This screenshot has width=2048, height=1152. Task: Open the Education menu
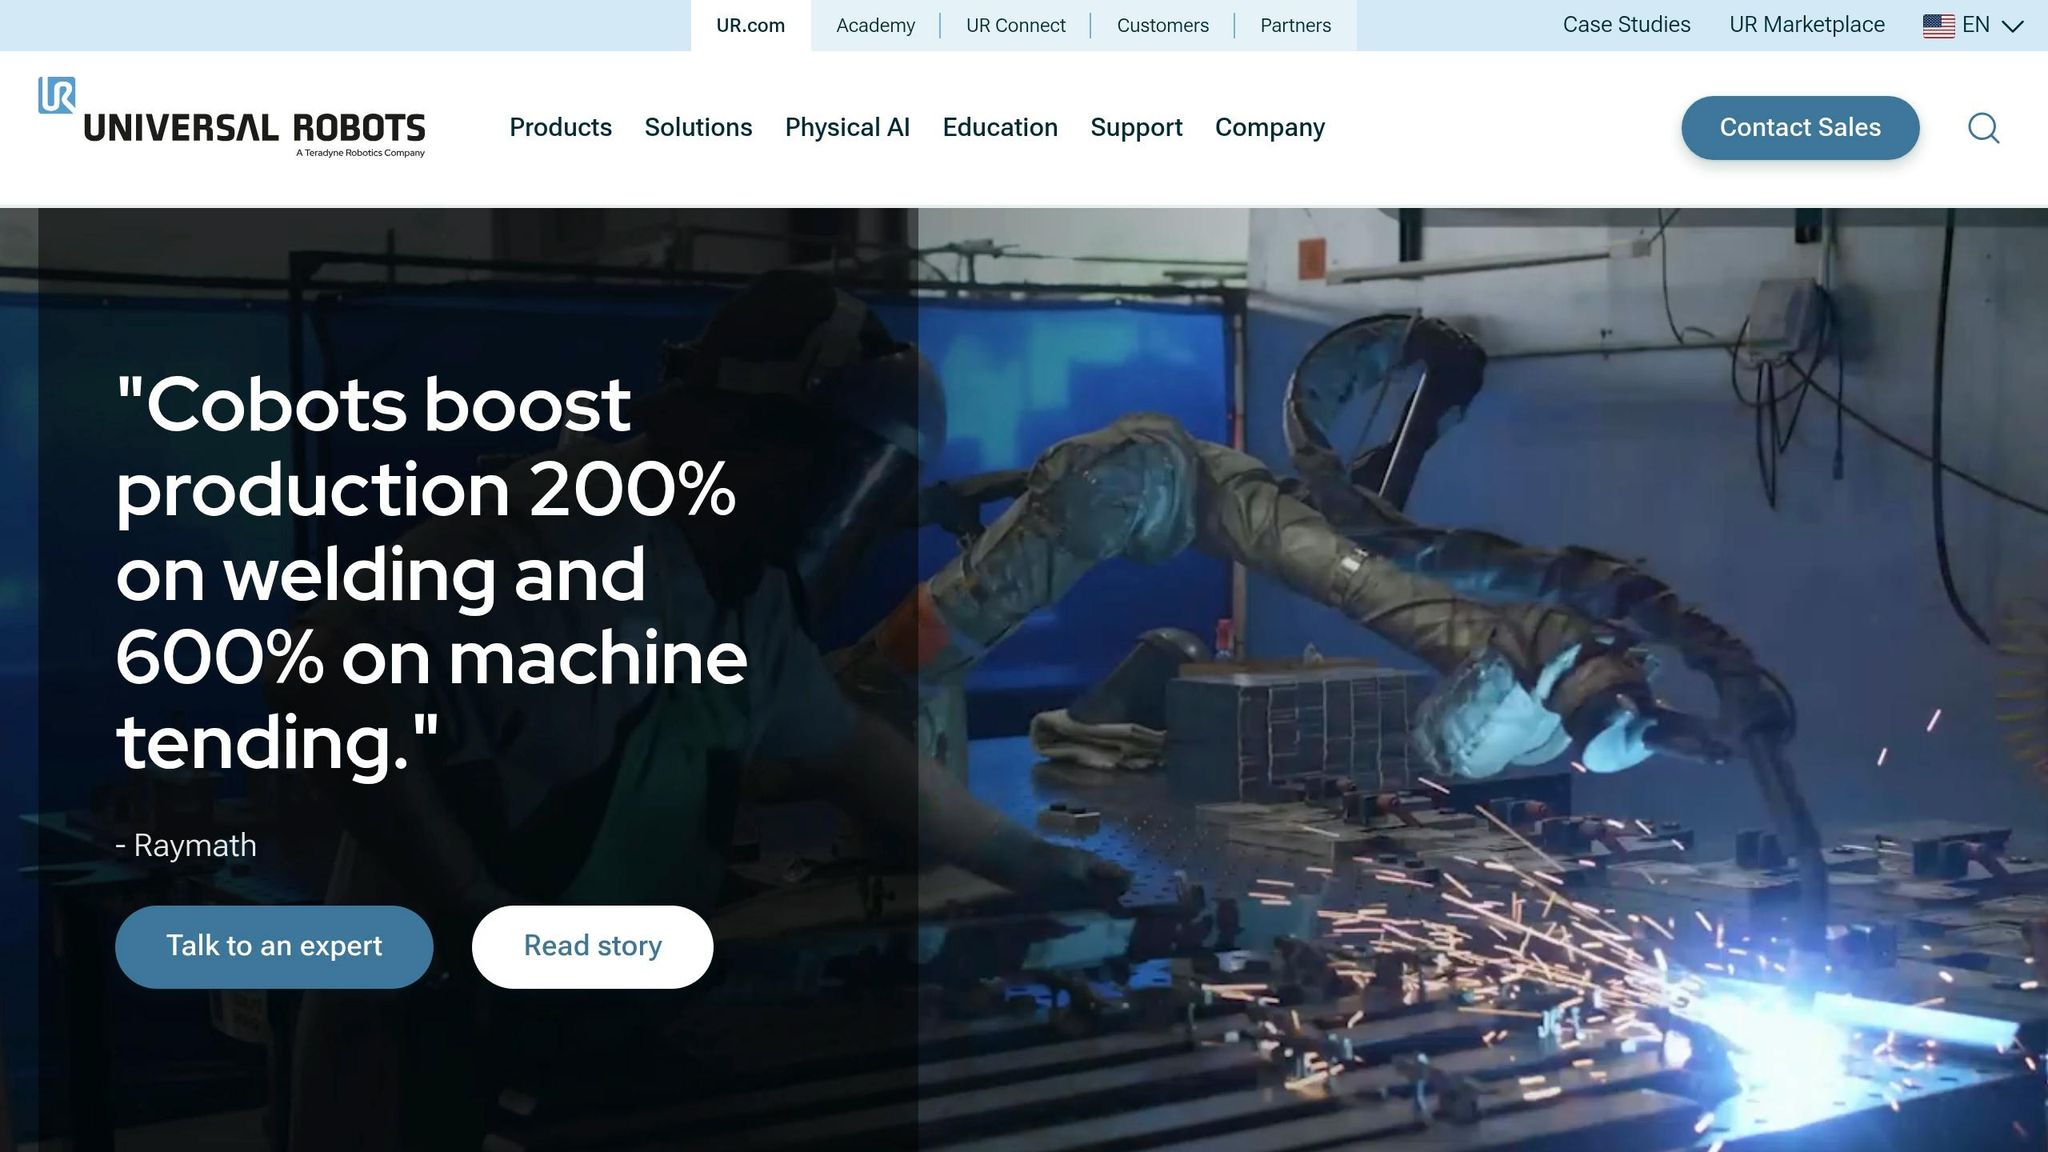pyautogui.click(x=1000, y=127)
